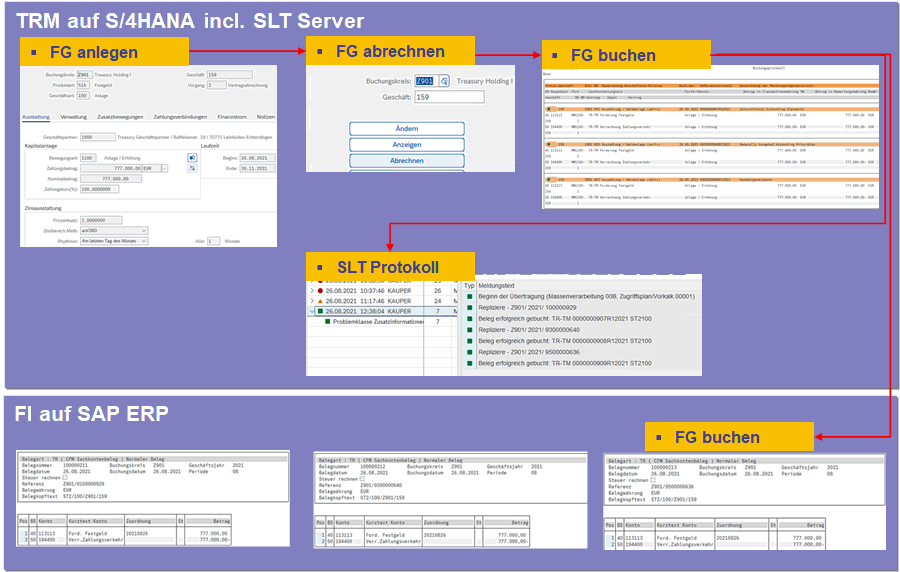Image resolution: width=900 pixels, height=572 pixels.
Task: Click Buchungskreis field in FG abrechnen screen
Action: click(426, 81)
